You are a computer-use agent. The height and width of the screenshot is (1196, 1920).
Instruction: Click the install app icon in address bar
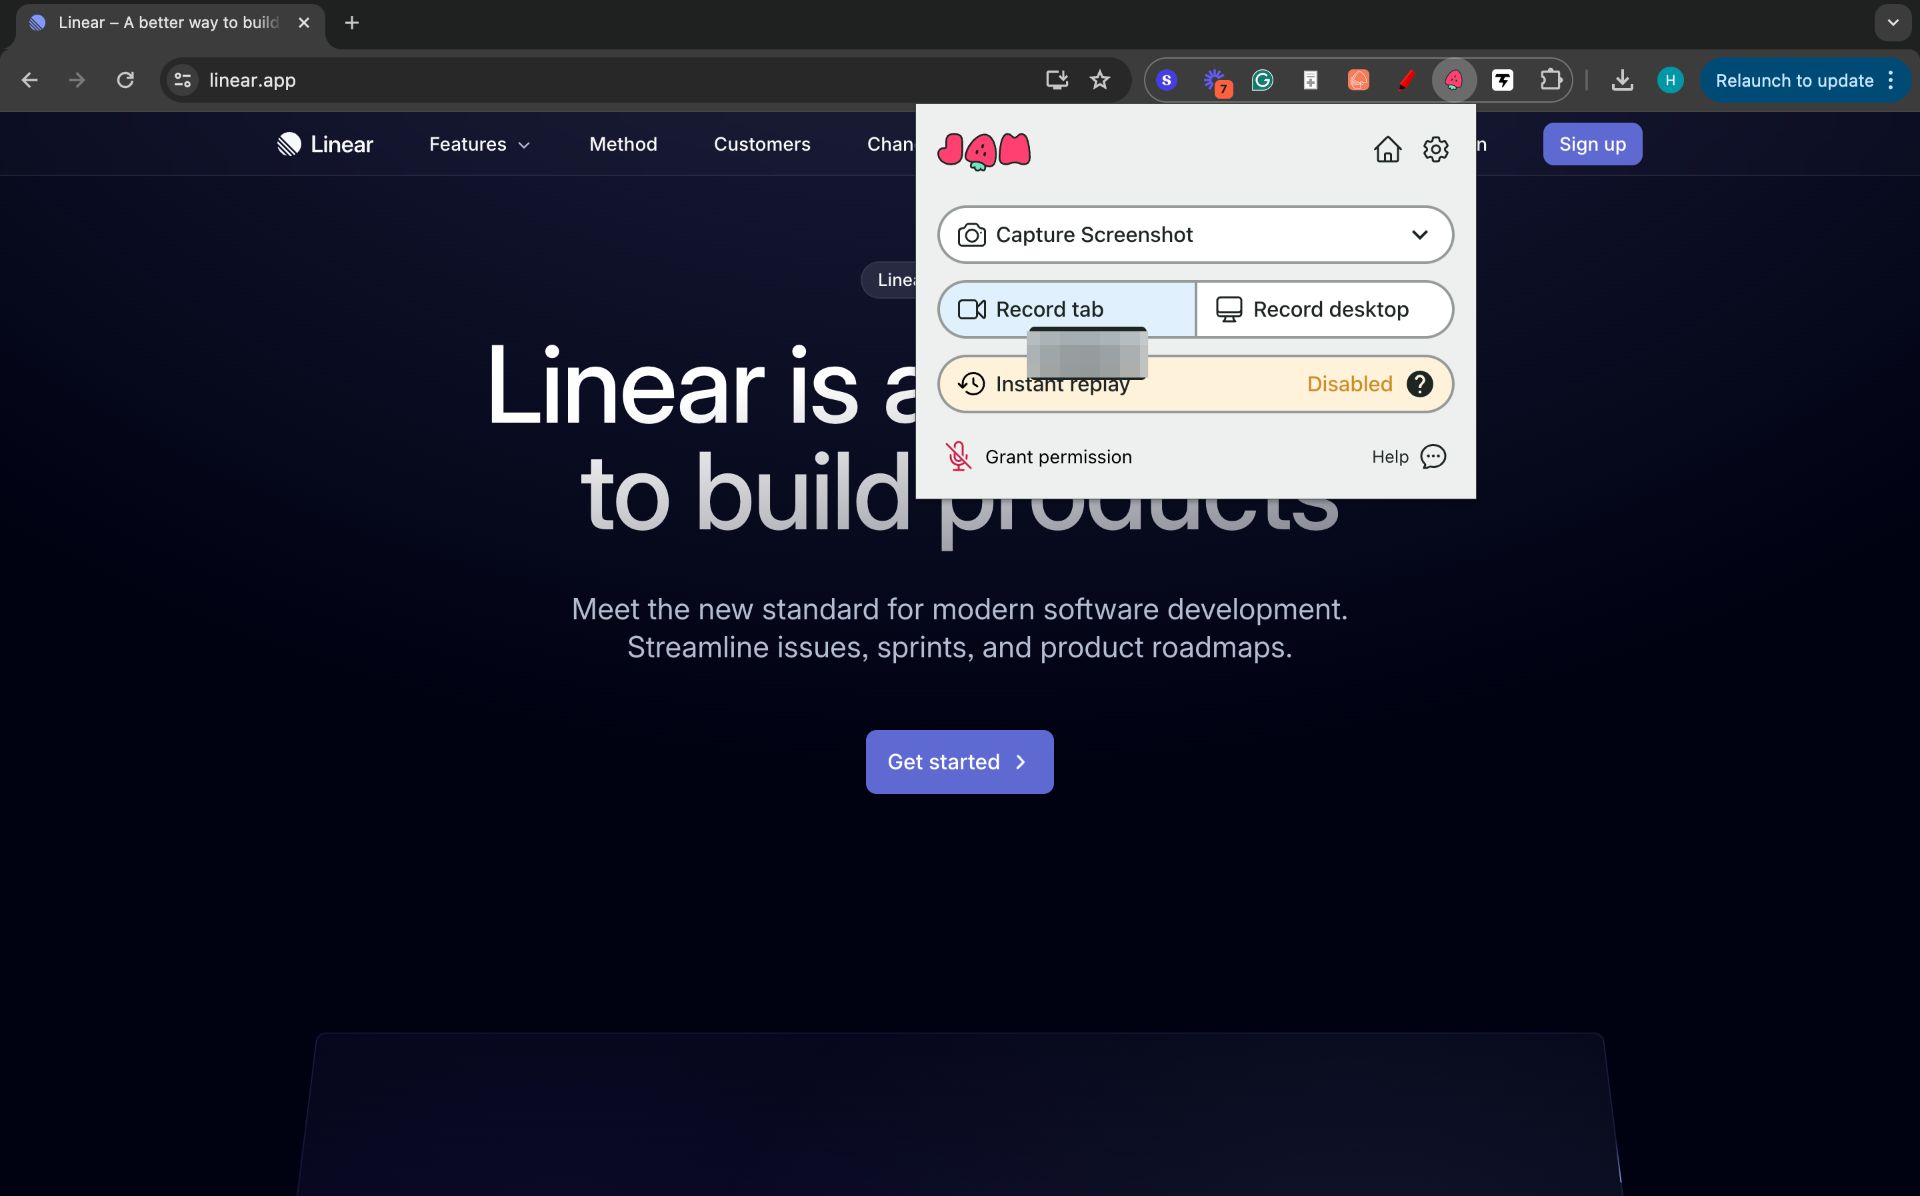pos(1057,80)
